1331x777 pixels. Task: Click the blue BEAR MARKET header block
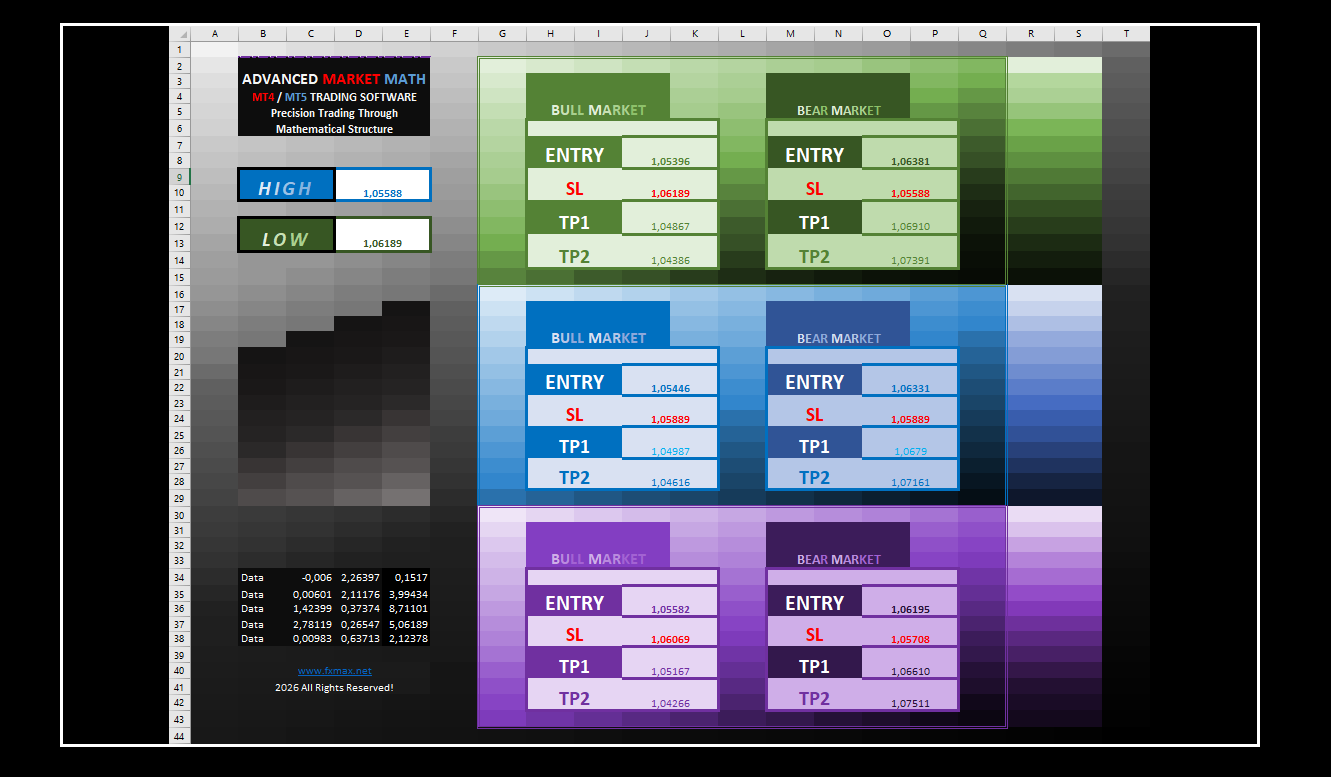[x=838, y=325]
